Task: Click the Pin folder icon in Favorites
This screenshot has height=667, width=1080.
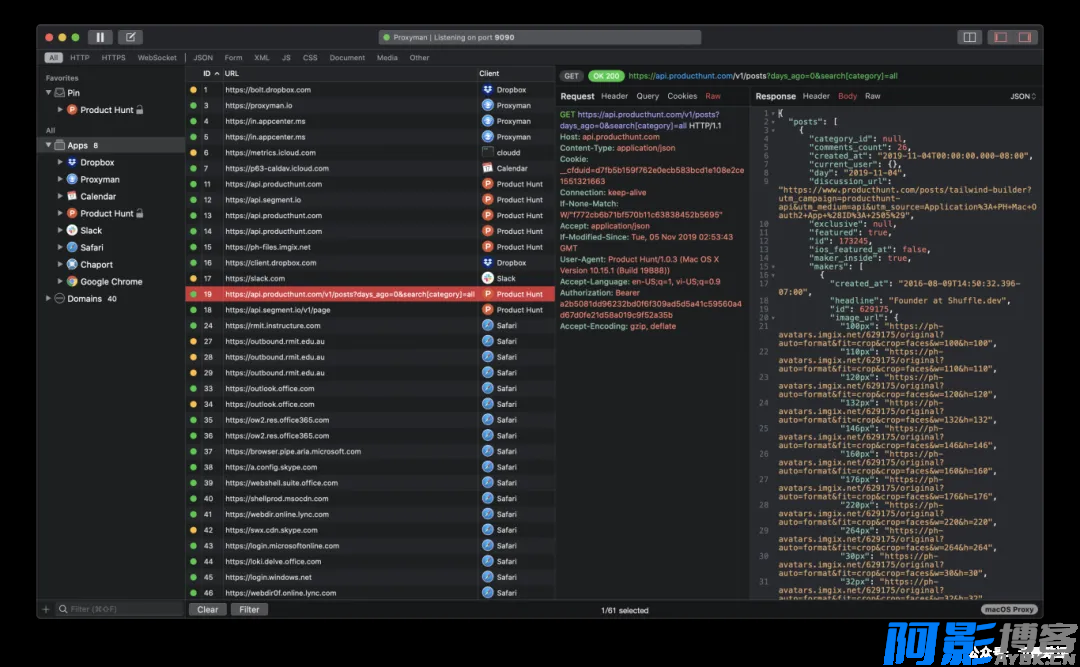Action: (x=60, y=92)
